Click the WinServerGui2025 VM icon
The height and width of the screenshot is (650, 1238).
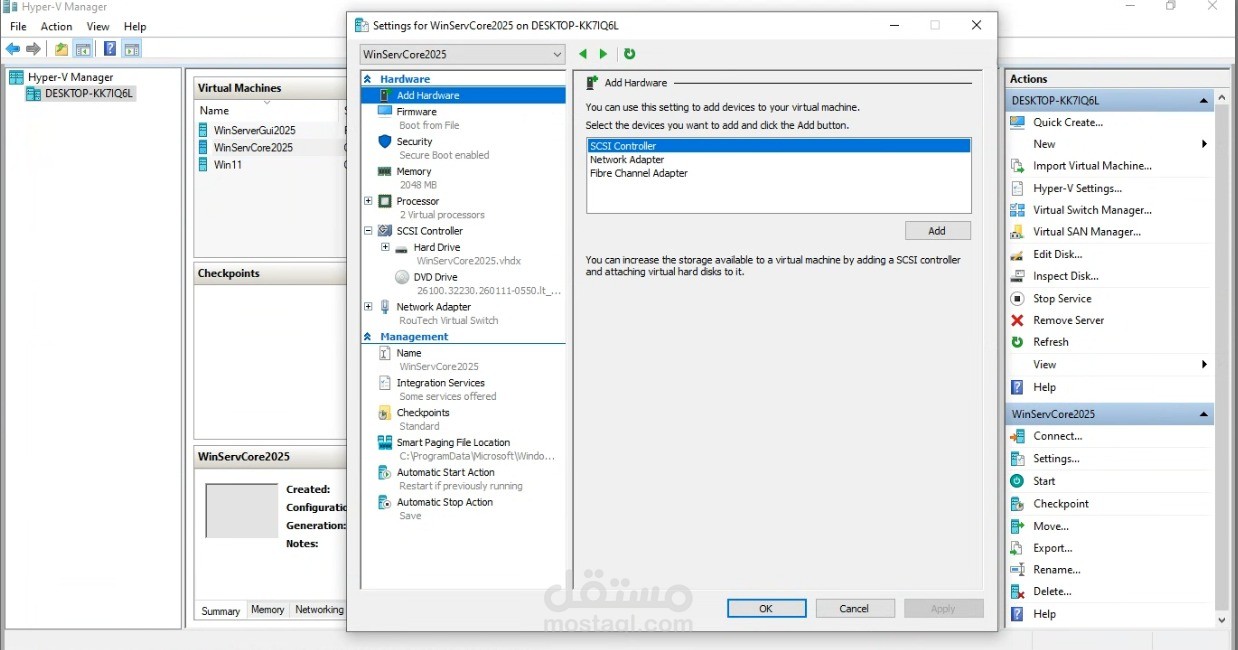tap(204, 130)
